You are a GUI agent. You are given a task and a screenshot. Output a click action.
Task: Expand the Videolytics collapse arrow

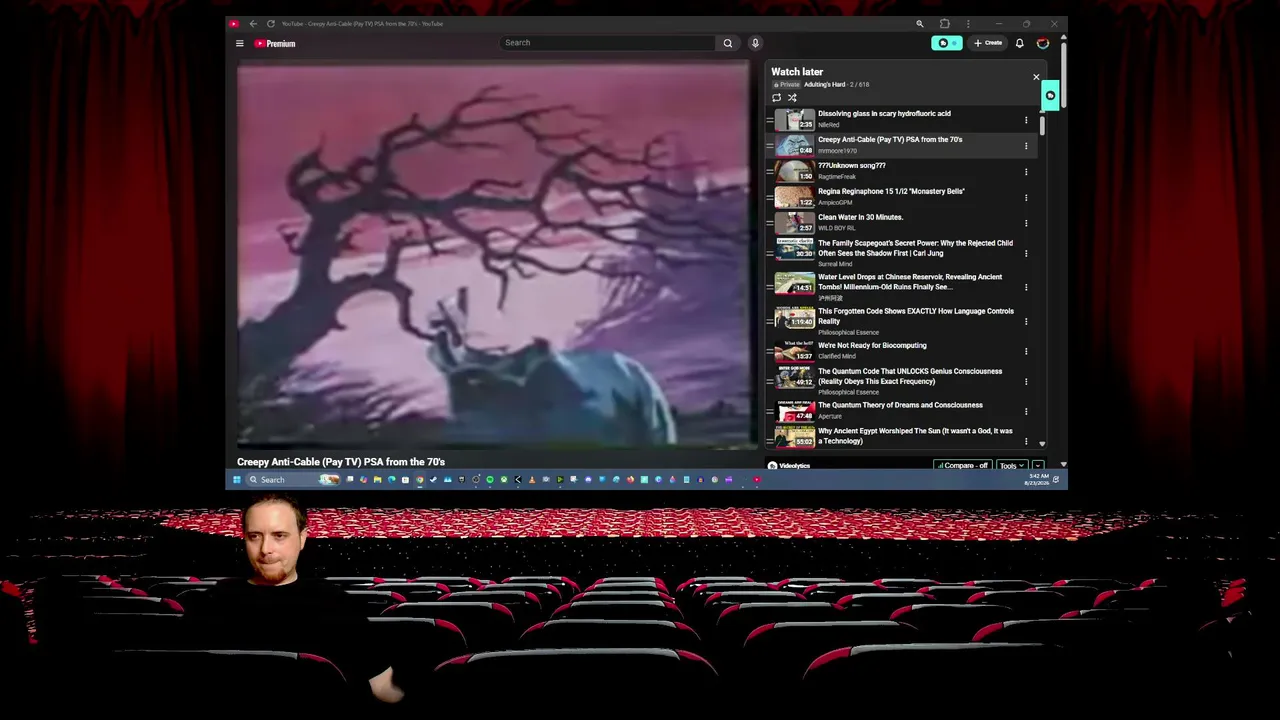(1038, 466)
